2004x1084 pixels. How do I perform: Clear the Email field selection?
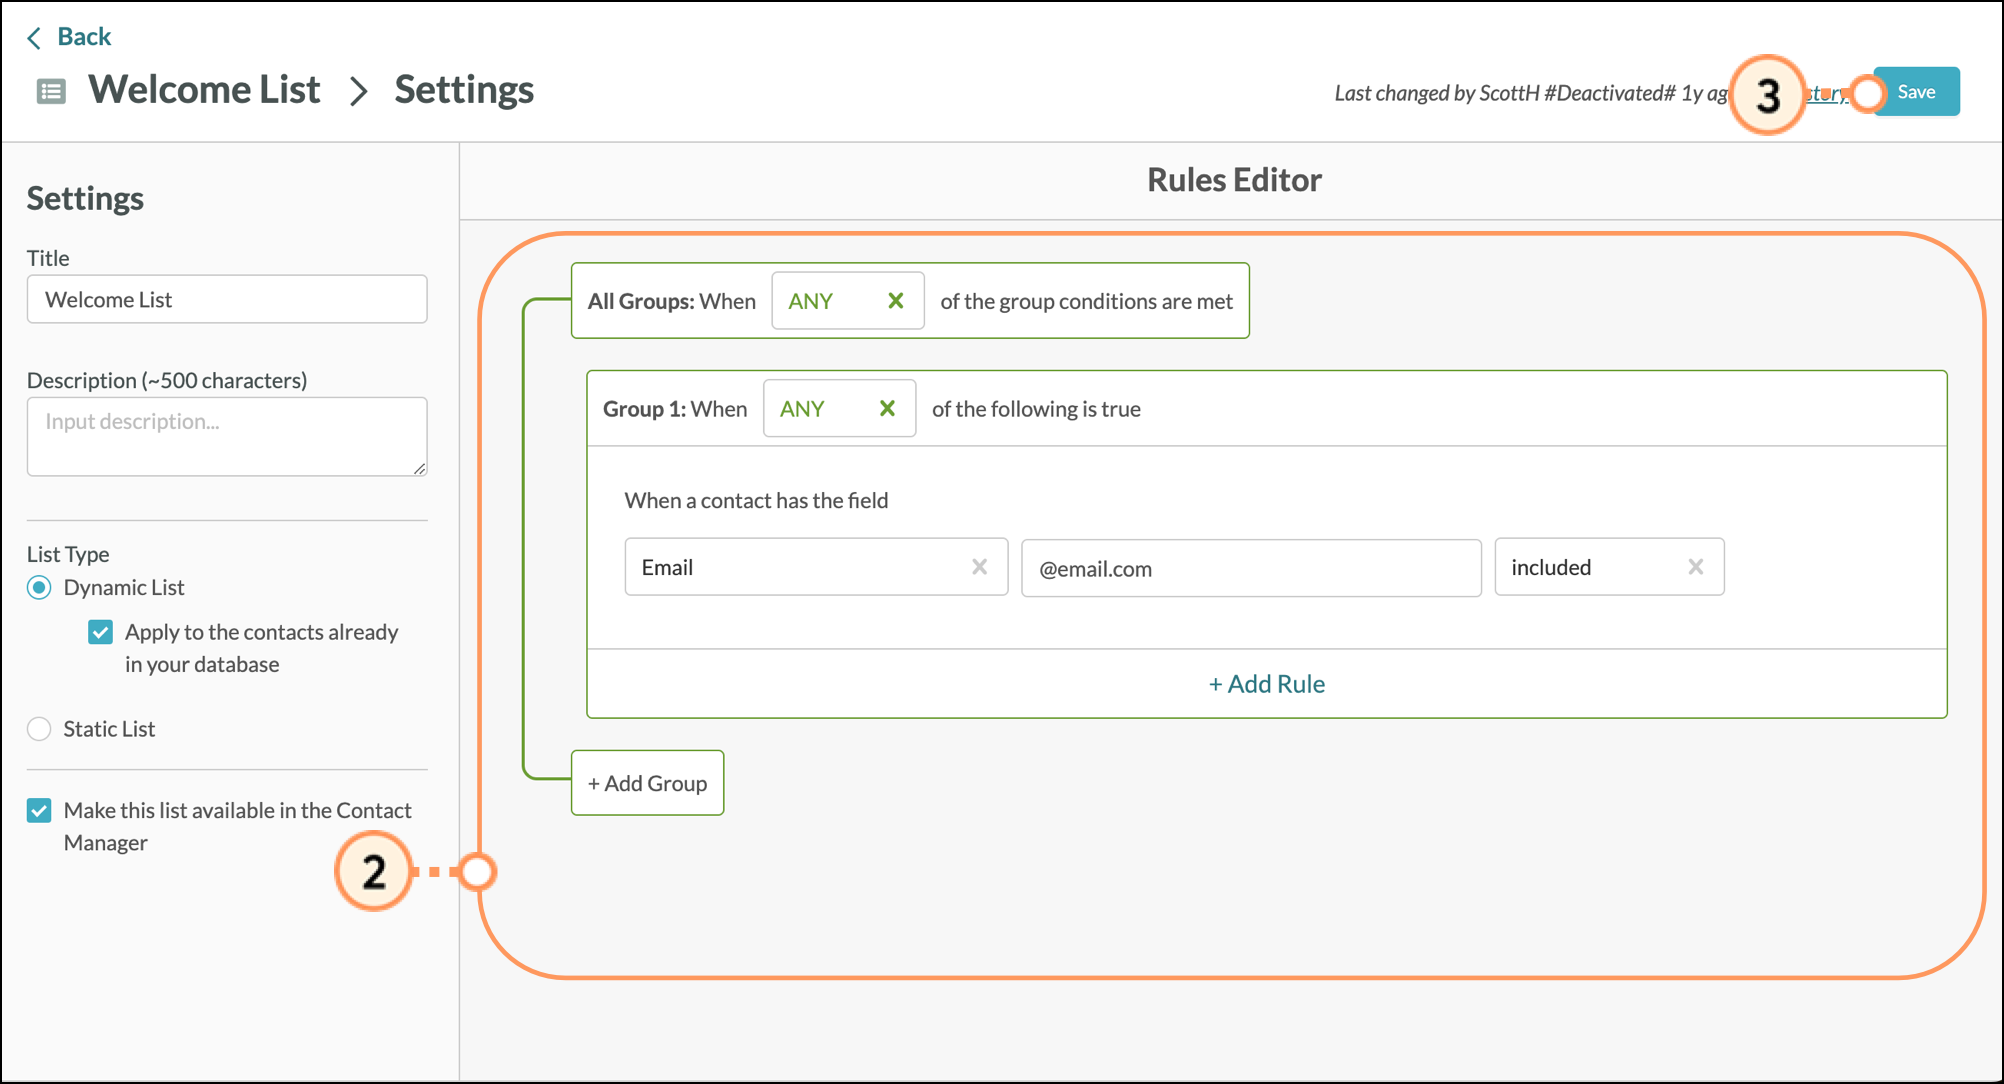tap(979, 567)
